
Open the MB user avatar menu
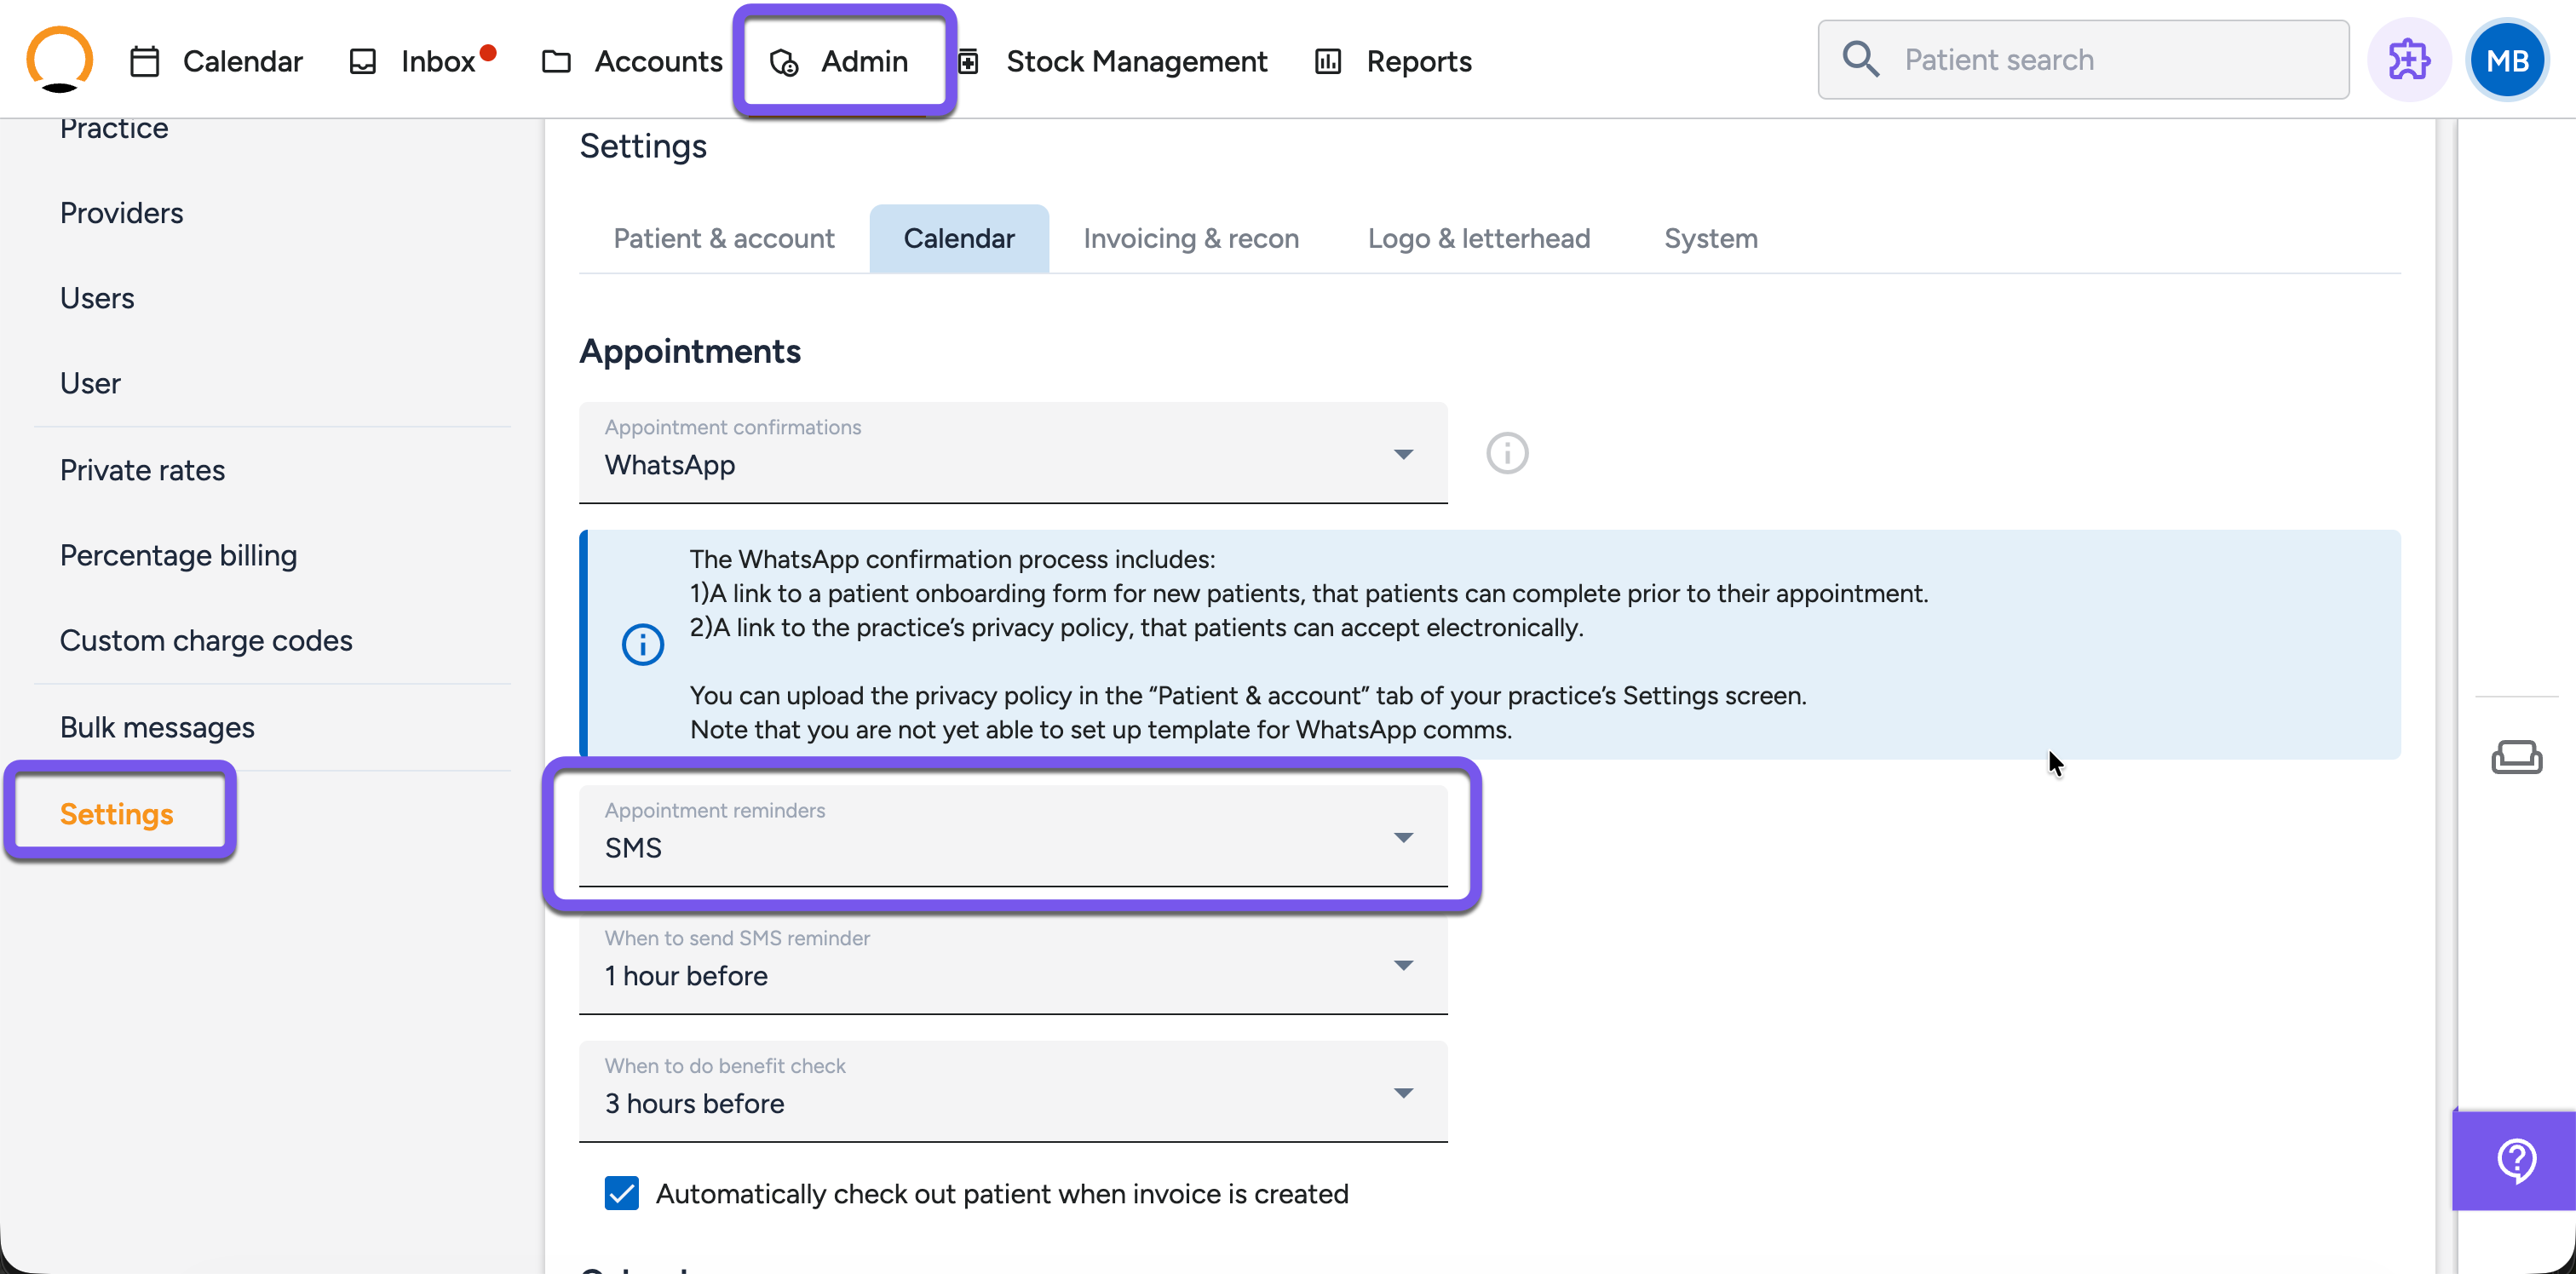(2507, 60)
